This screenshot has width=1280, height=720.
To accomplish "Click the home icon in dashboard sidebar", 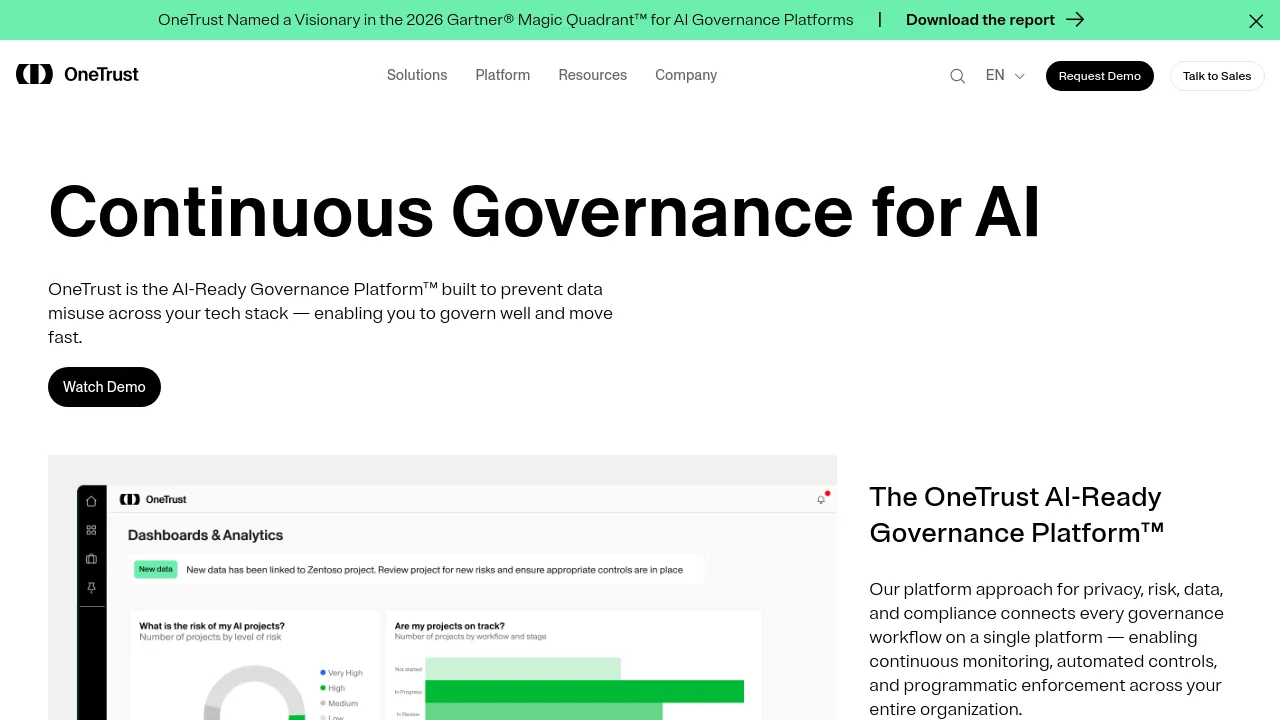I will (91, 501).
